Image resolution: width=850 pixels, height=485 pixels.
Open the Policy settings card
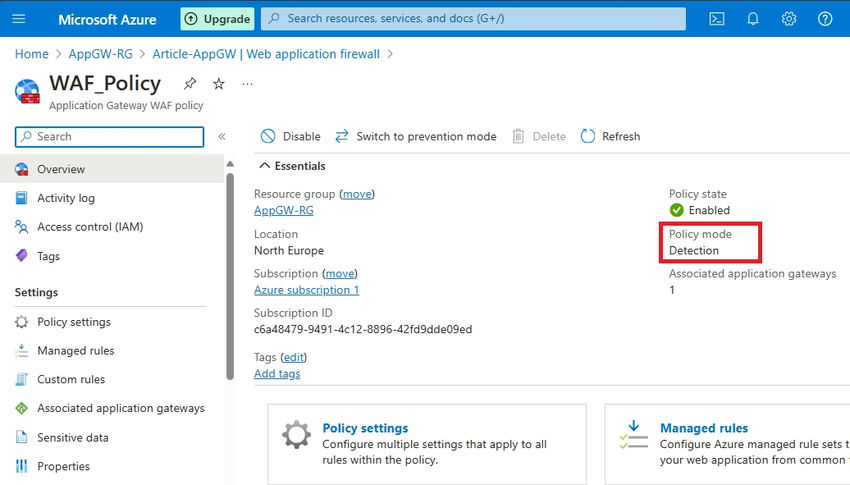pyautogui.click(x=427, y=444)
